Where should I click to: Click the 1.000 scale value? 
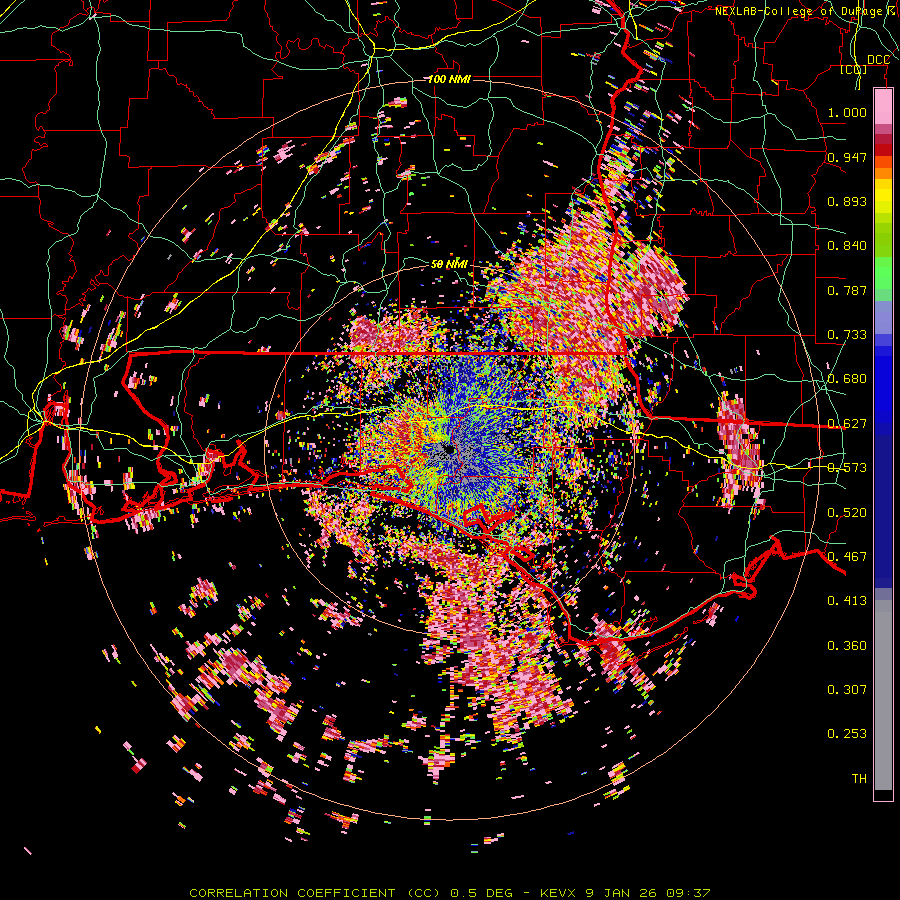pyautogui.click(x=847, y=112)
